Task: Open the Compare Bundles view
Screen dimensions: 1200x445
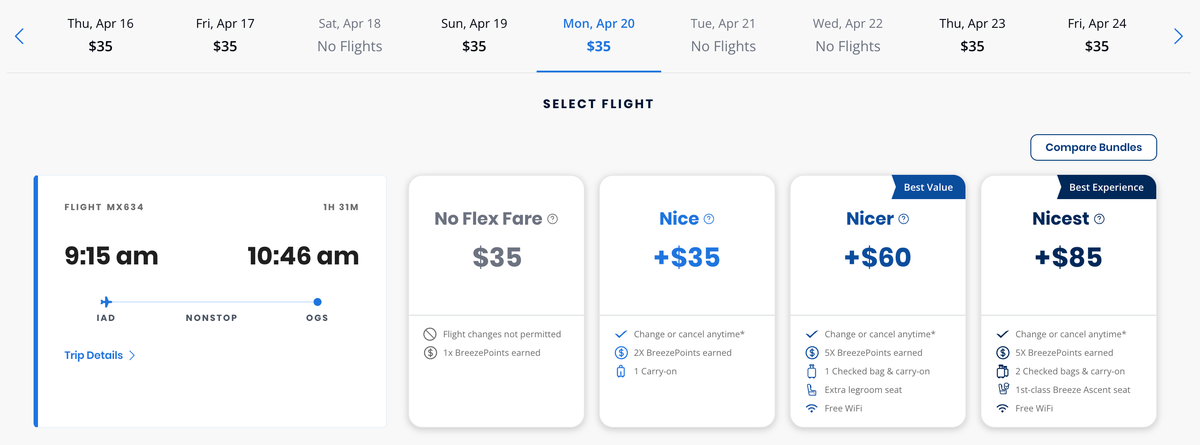Action: [x=1093, y=147]
